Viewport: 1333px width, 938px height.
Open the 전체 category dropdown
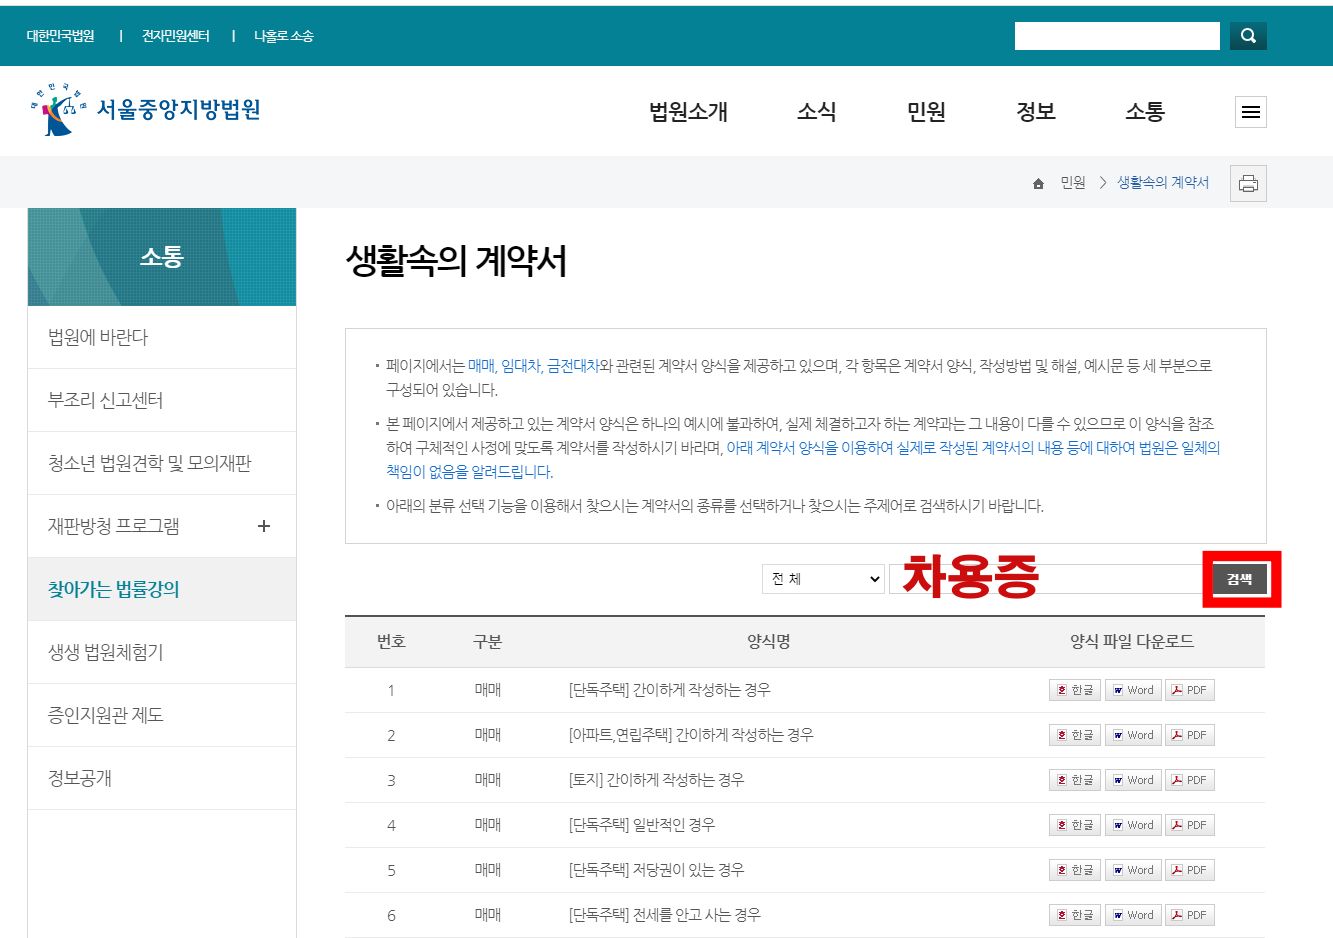tap(822, 578)
